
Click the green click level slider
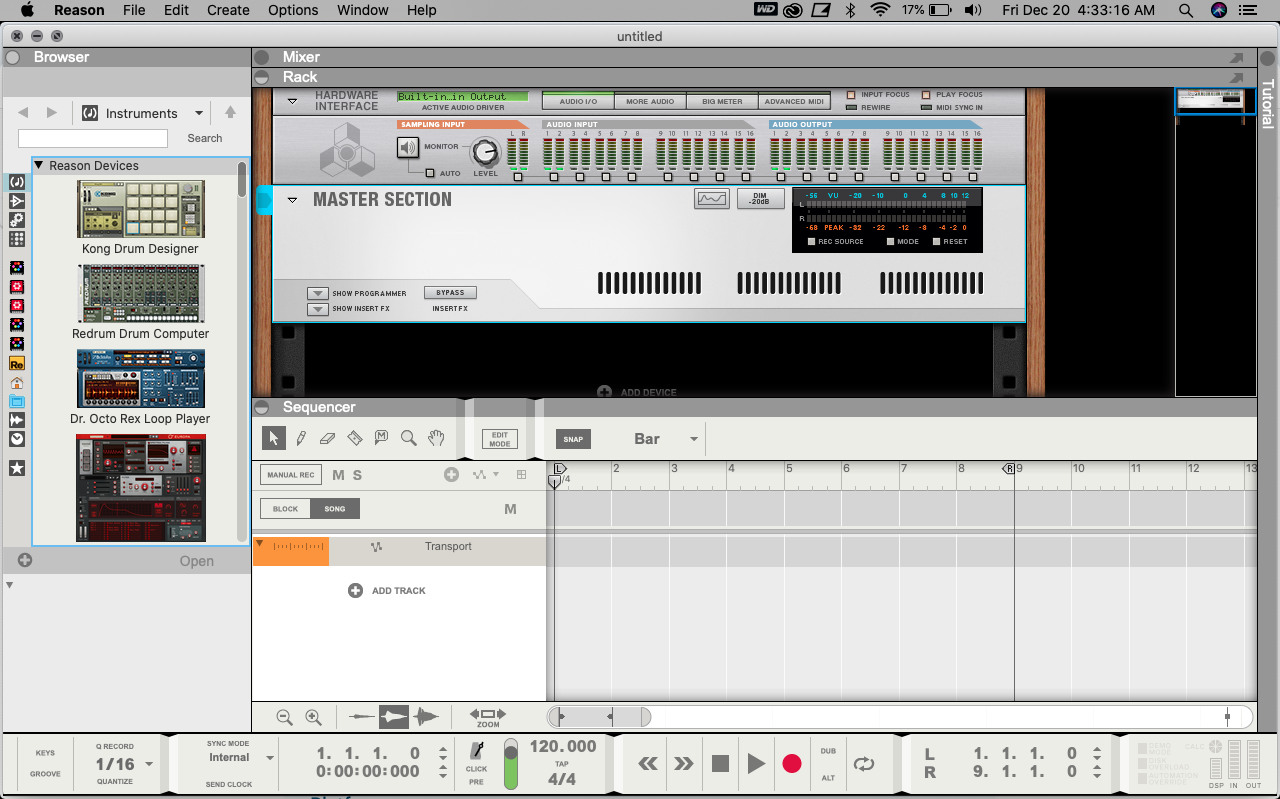(511, 763)
